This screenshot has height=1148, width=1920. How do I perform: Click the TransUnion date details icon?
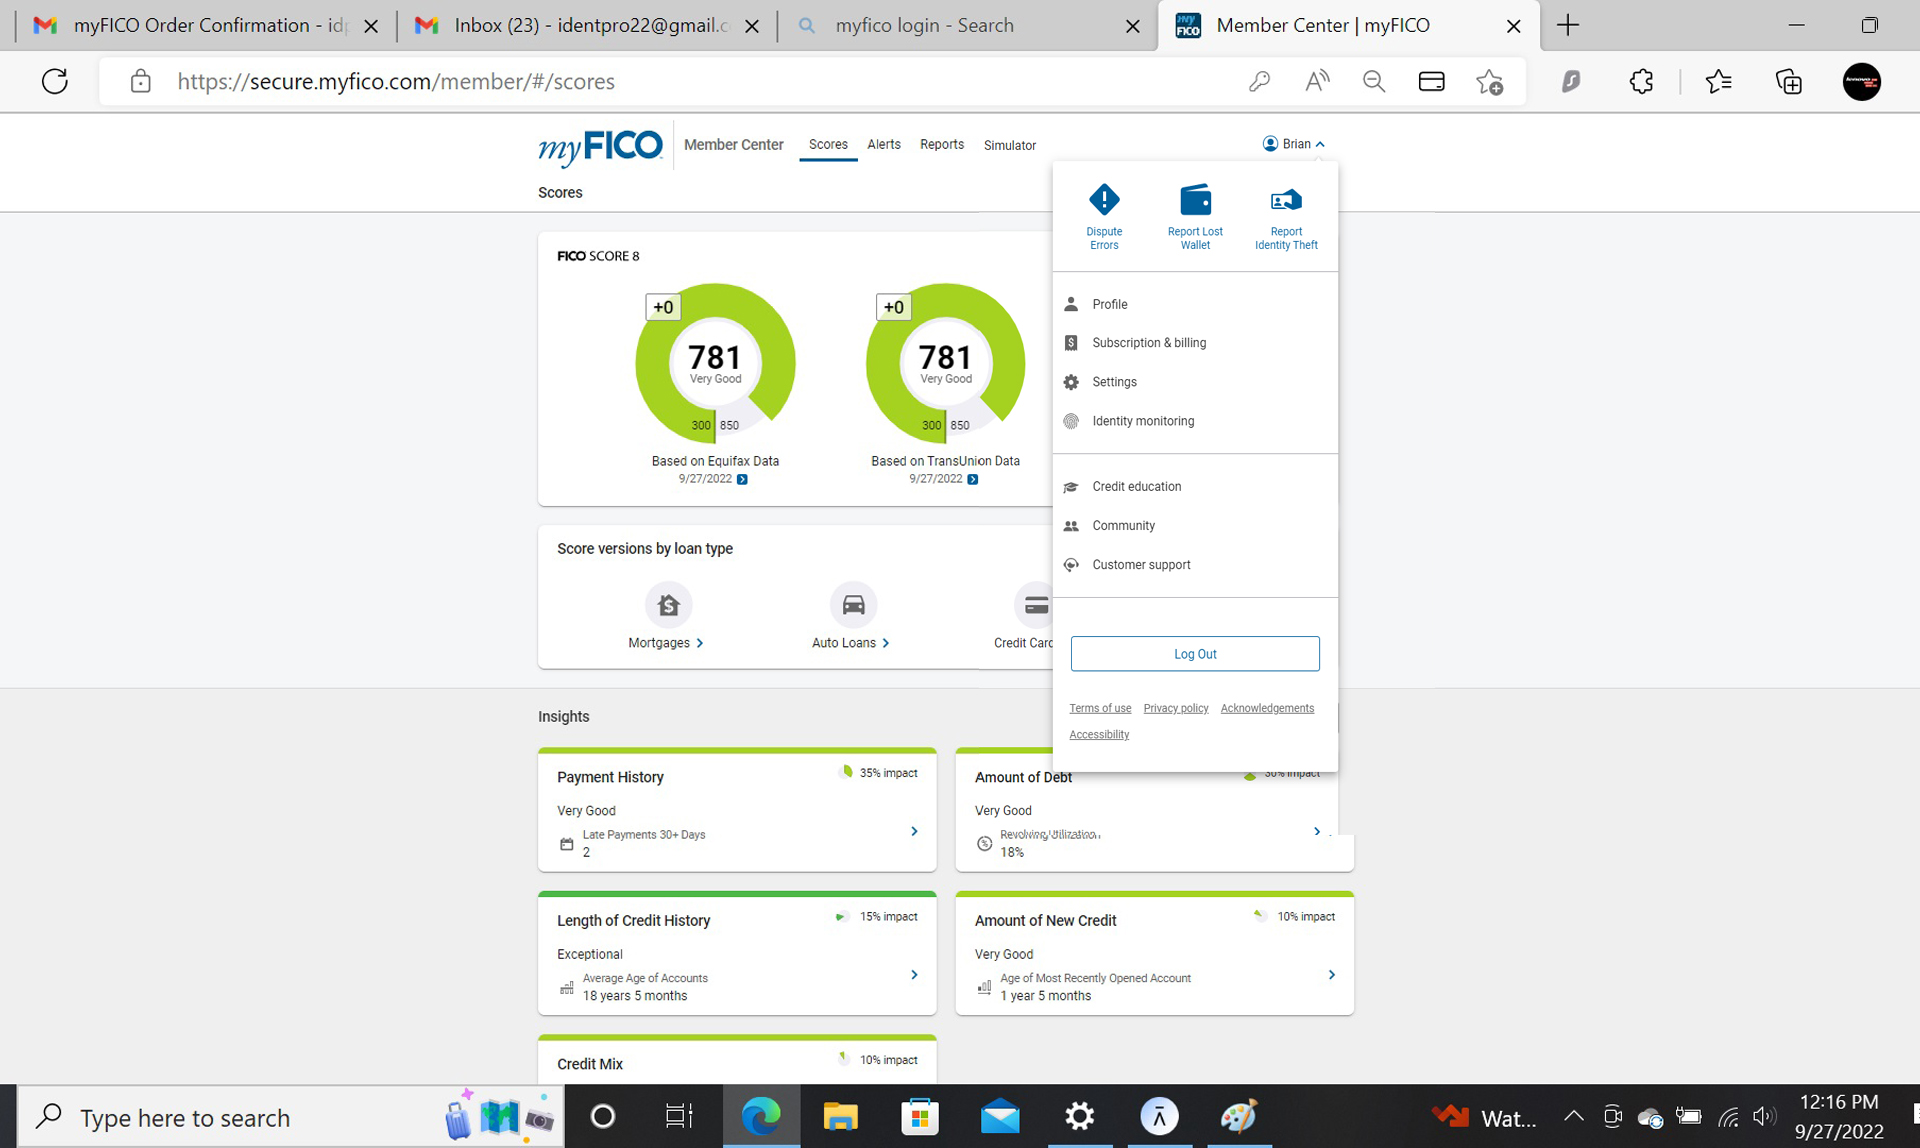click(x=973, y=480)
